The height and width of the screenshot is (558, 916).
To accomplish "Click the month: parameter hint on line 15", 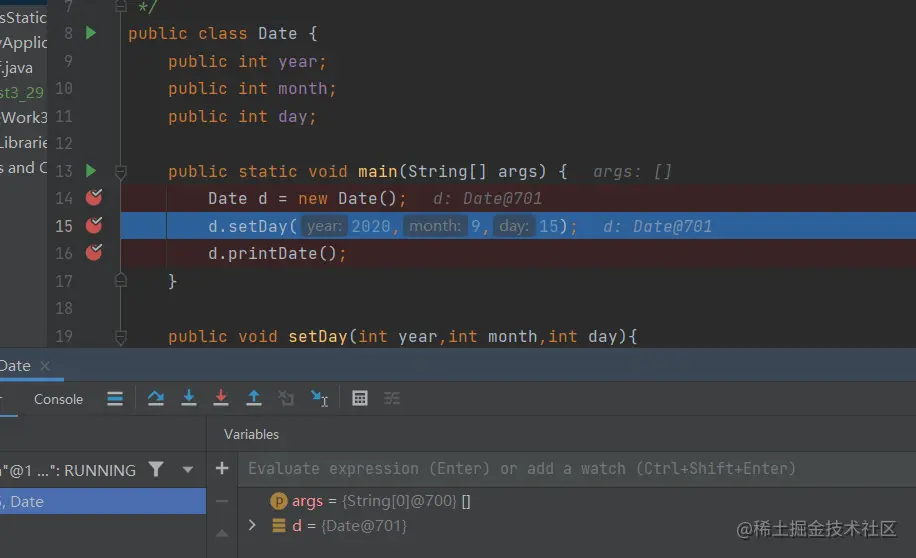I will (435, 226).
